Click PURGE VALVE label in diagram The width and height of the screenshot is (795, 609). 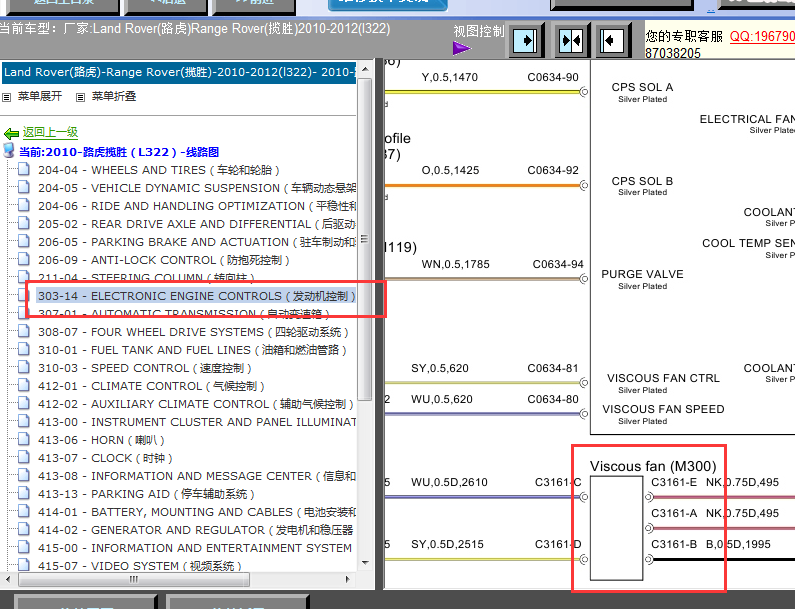tap(642, 274)
